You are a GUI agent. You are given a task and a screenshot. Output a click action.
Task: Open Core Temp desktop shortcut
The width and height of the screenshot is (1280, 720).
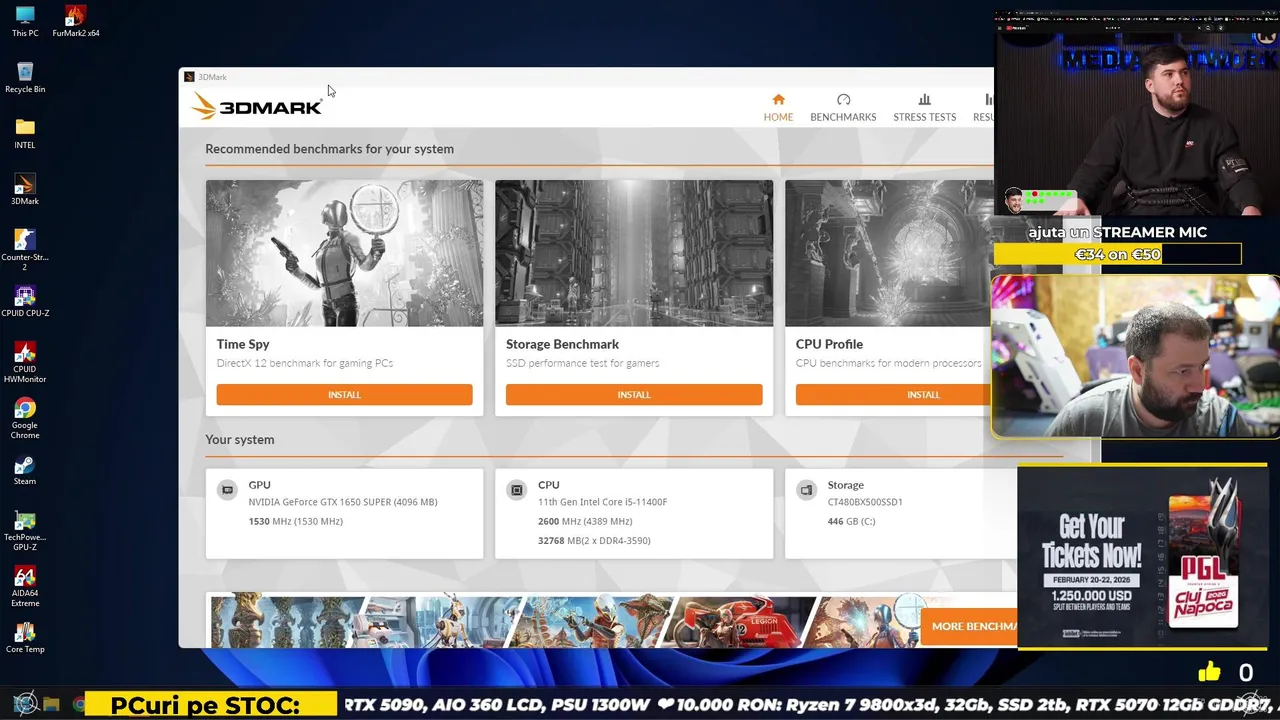pos(25,638)
